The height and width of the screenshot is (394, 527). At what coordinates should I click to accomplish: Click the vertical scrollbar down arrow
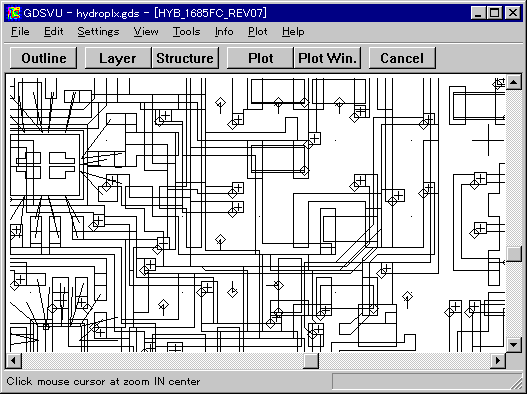click(x=514, y=344)
